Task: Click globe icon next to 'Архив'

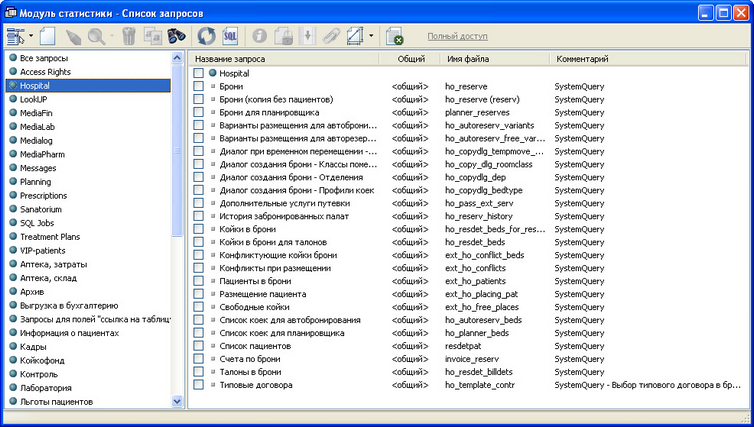Action: tap(13, 291)
